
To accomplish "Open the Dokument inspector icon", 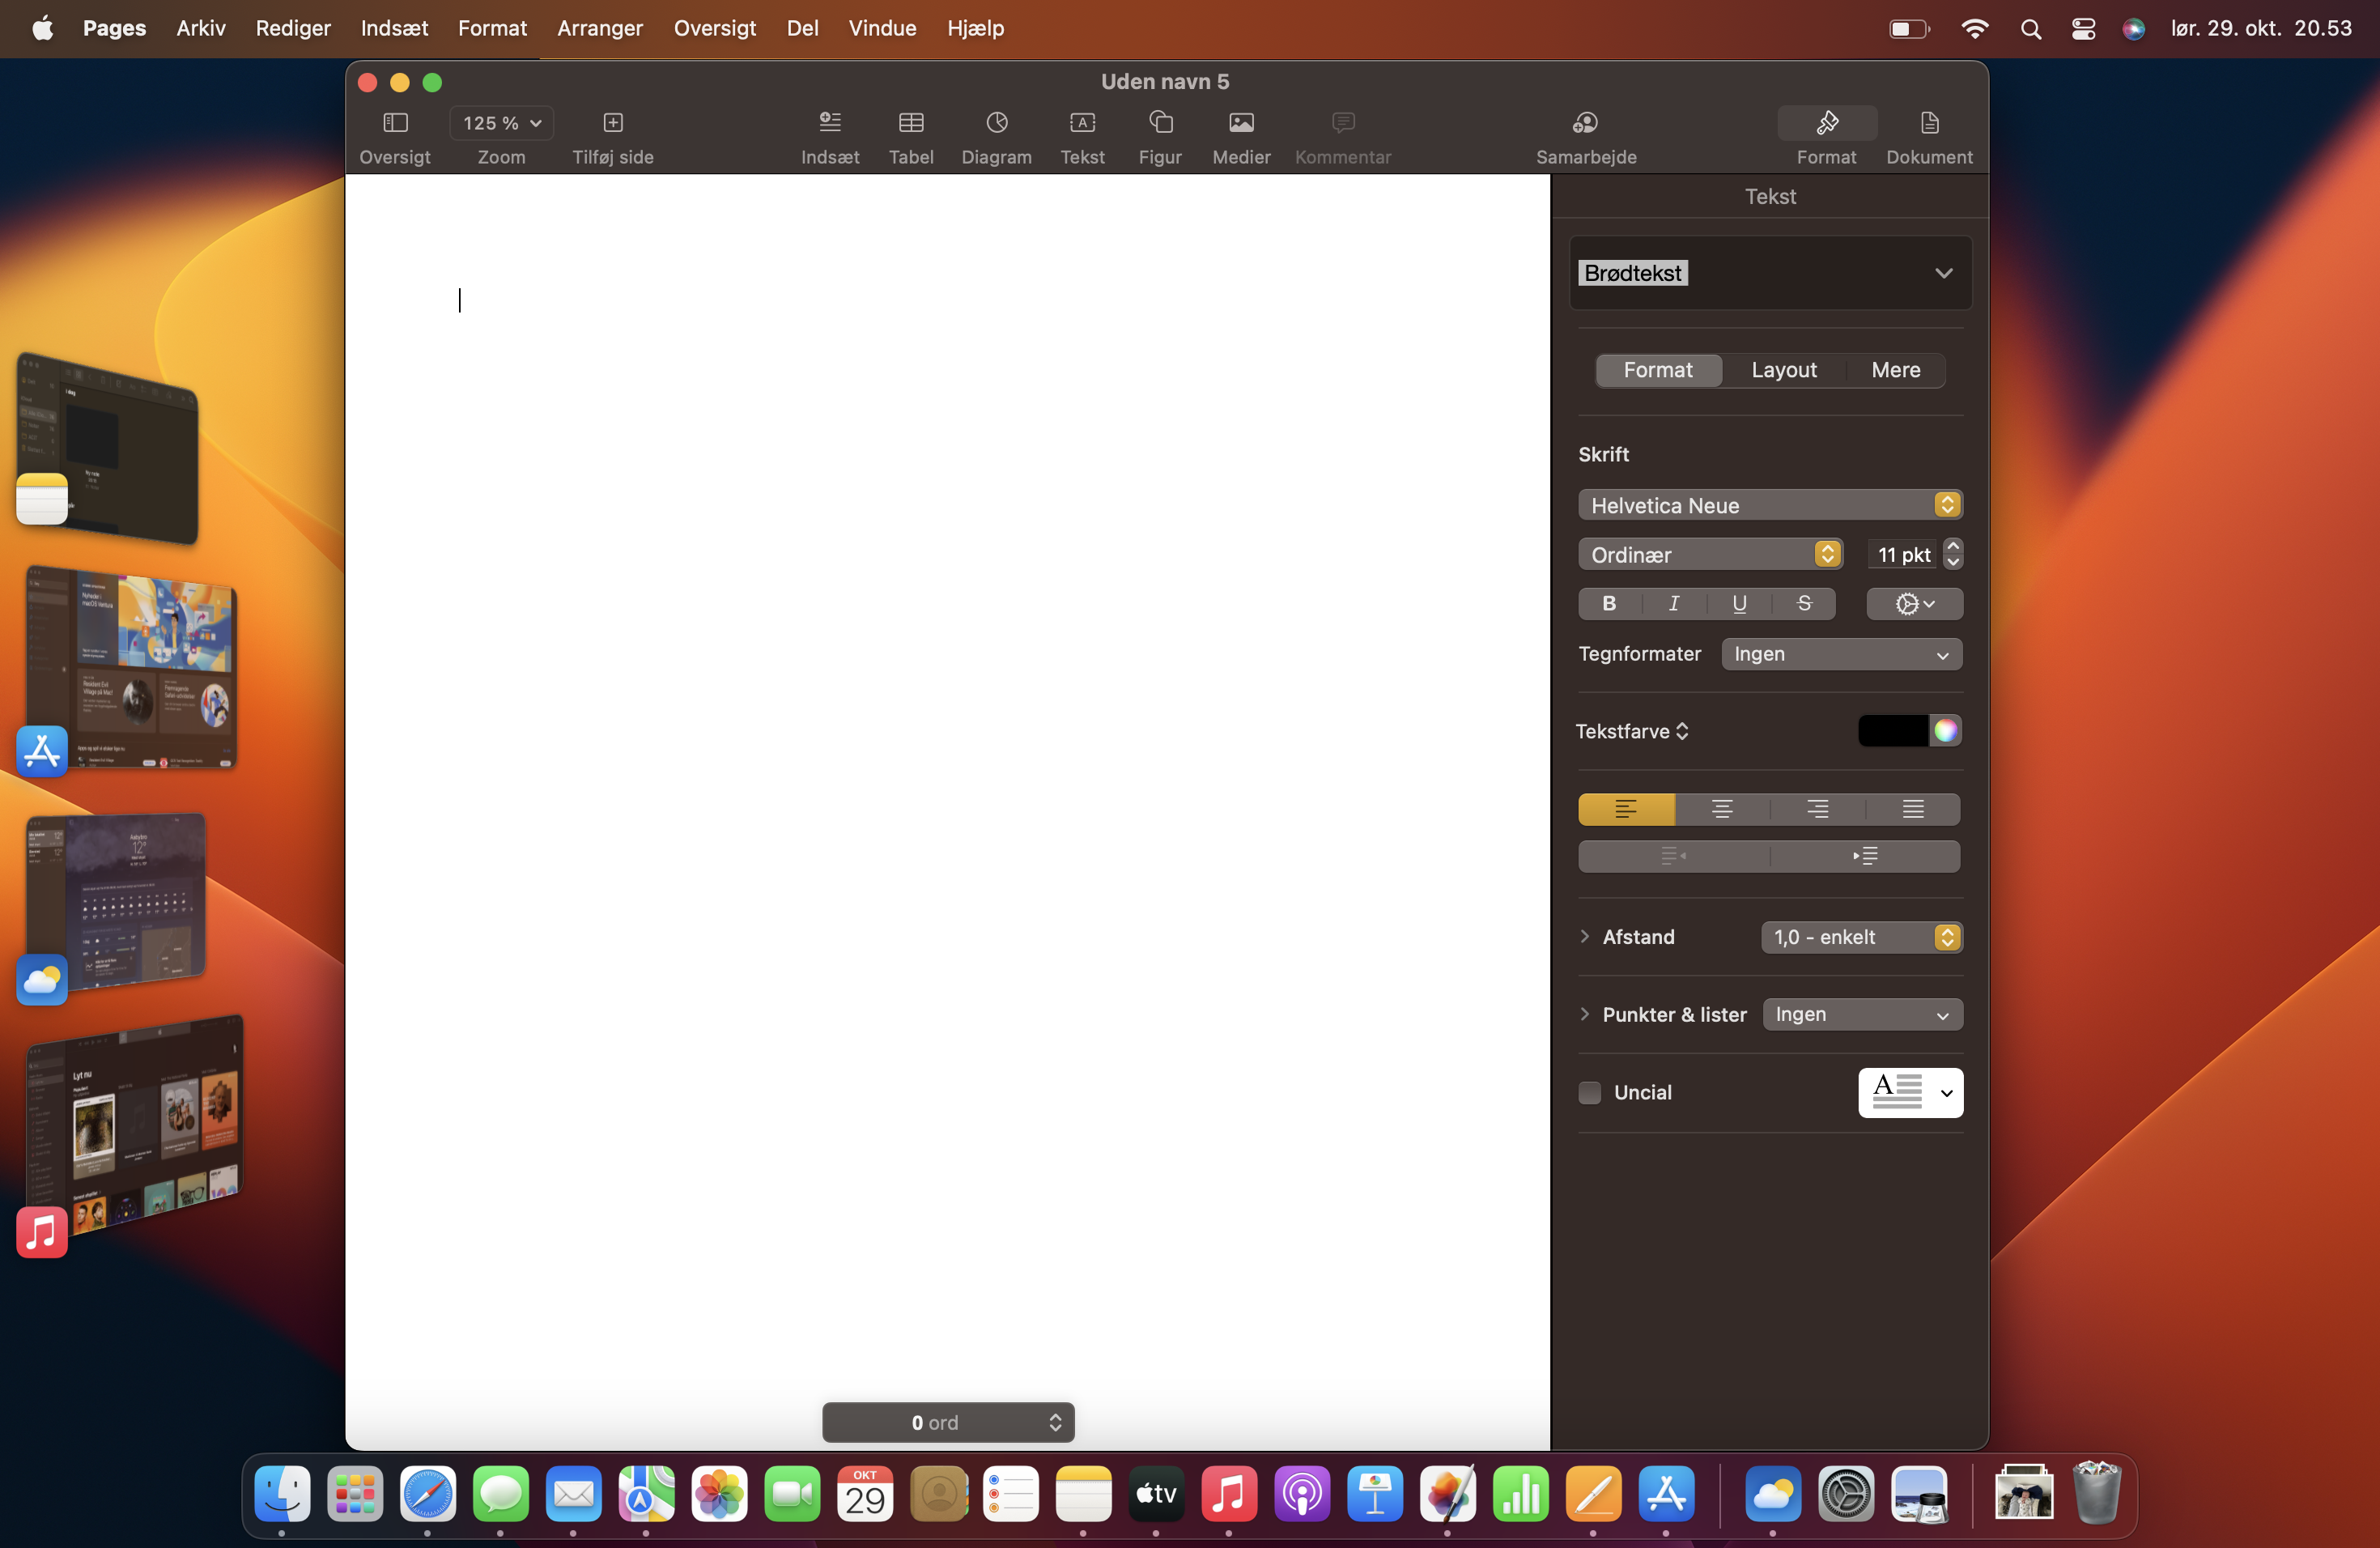I will click(x=1928, y=123).
